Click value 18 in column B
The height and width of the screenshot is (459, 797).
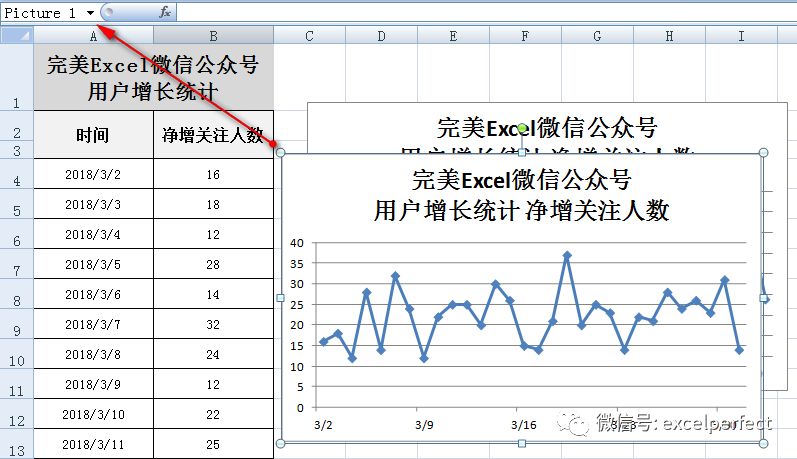pyautogui.click(x=213, y=204)
